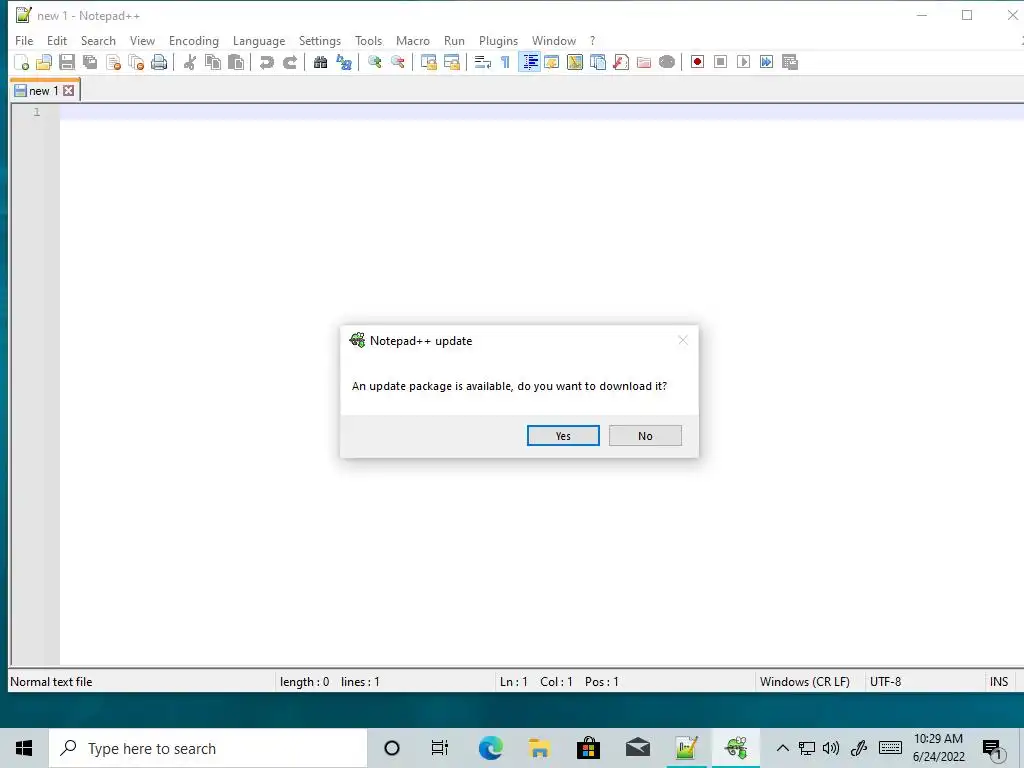Open Replace toolbar icon

344,62
